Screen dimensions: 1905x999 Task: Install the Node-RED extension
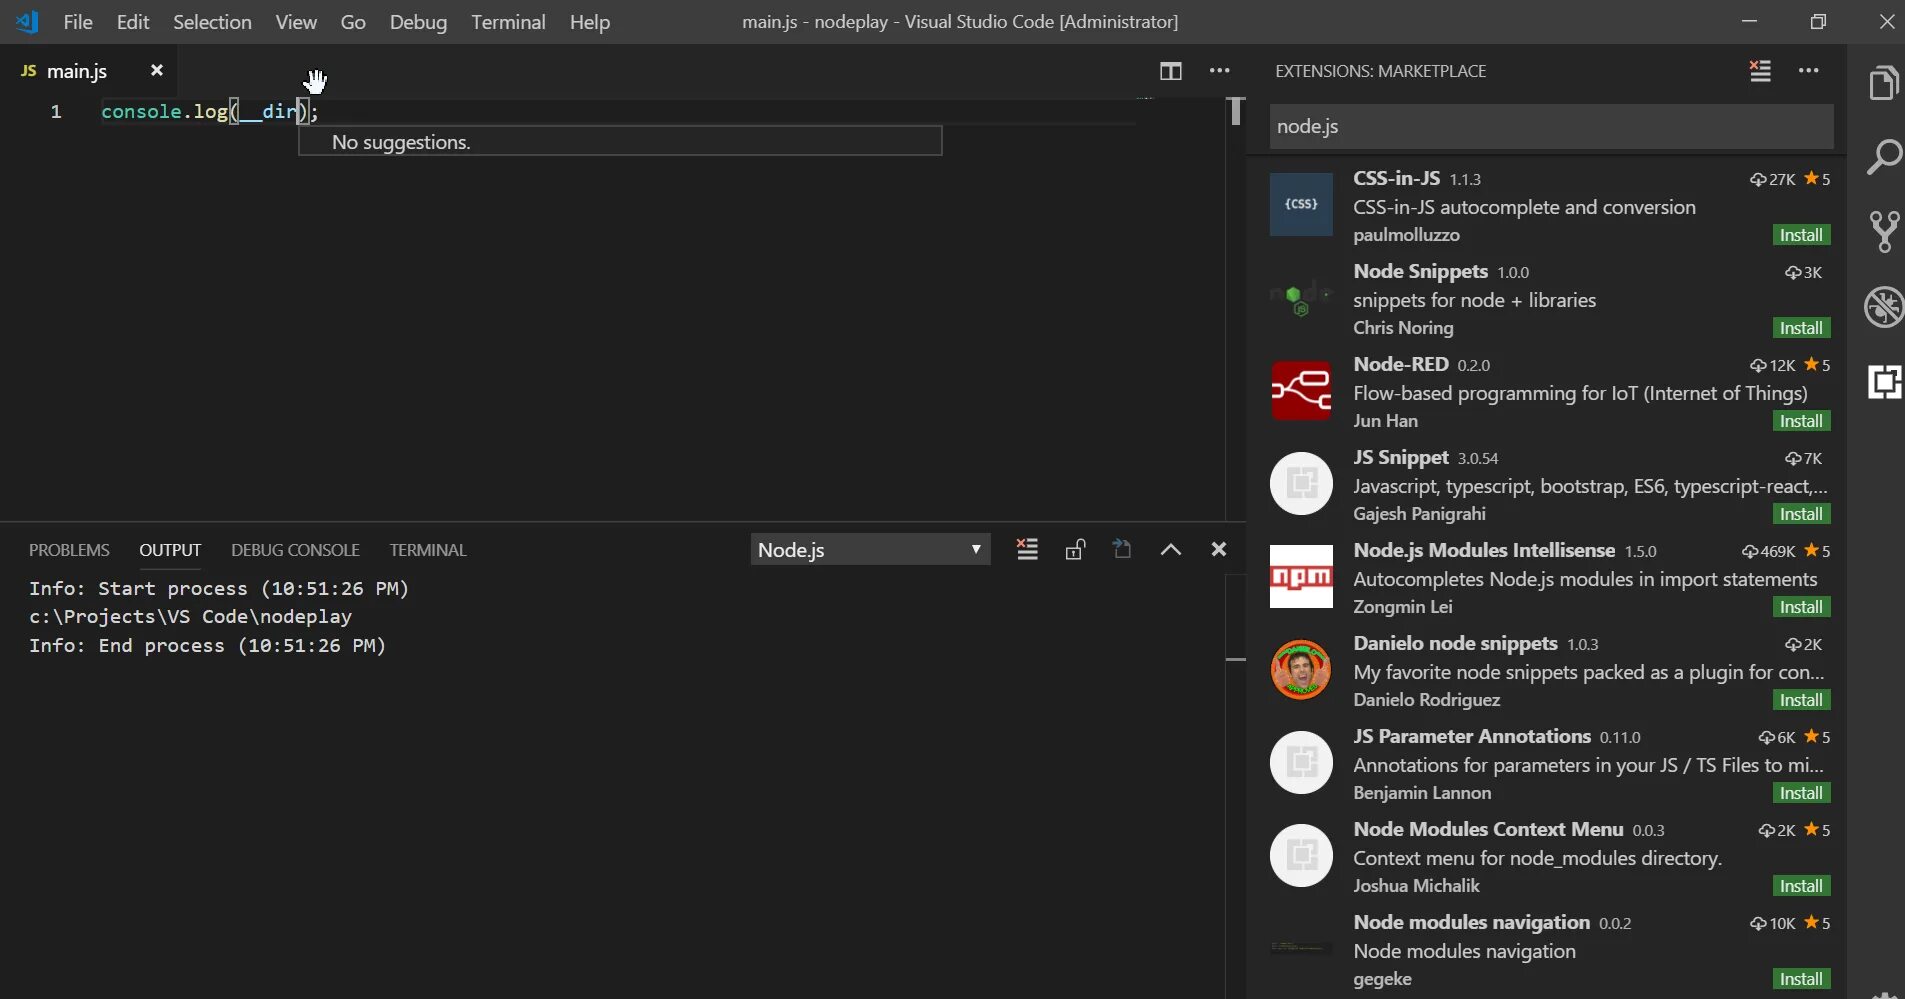pyautogui.click(x=1801, y=421)
